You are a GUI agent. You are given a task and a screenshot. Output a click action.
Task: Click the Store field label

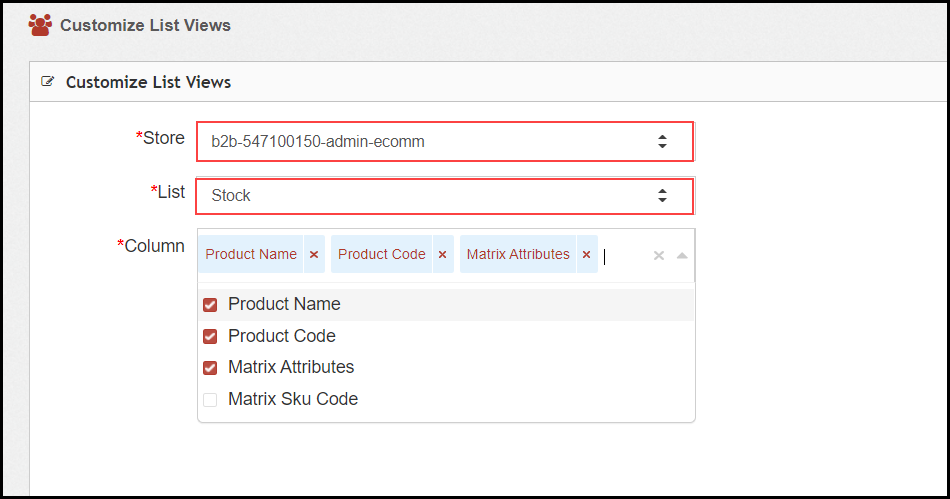pyautogui.click(x=160, y=138)
